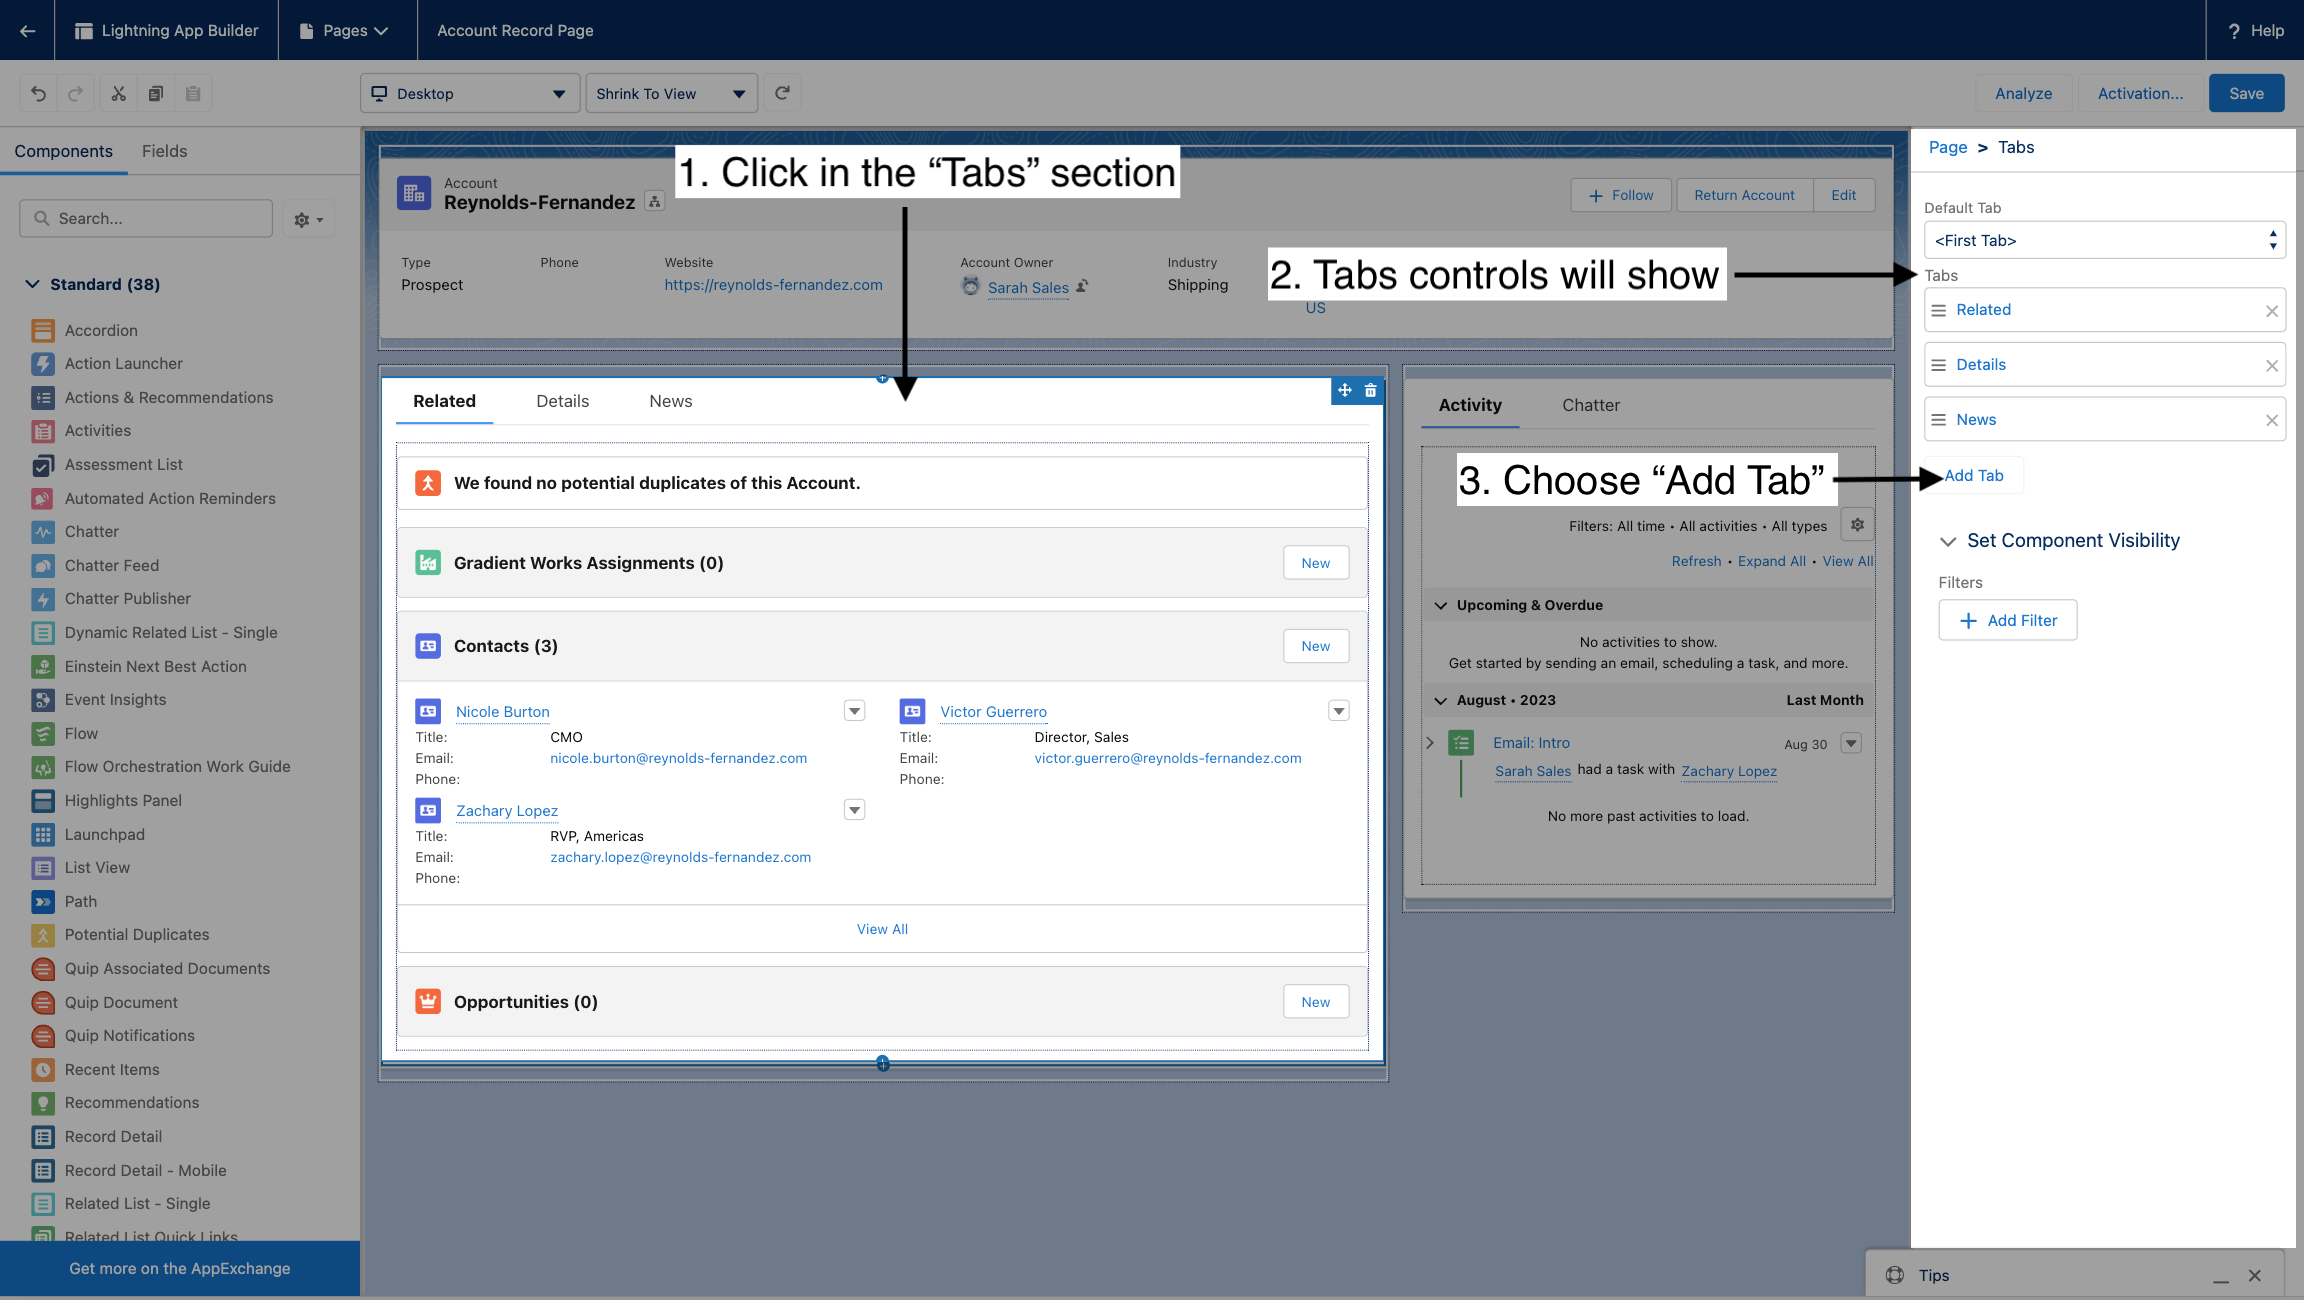Click the cut scissors icon
The width and height of the screenshot is (2304, 1300).
pyautogui.click(x=118, y=94)
